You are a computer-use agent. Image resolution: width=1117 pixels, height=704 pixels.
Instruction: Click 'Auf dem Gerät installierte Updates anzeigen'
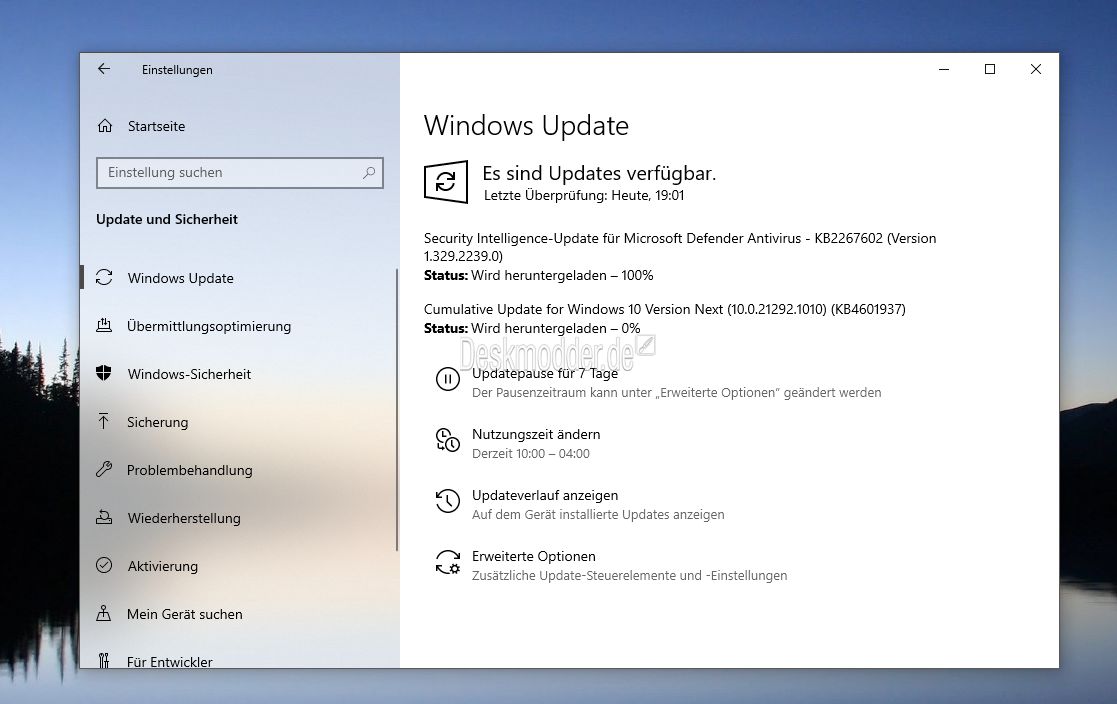(x=598, y=514)
